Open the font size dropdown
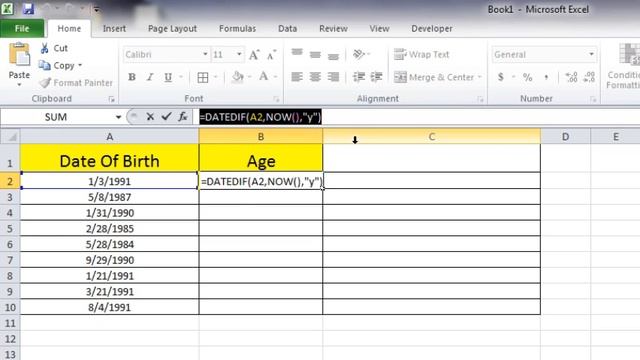 (239, 54)
